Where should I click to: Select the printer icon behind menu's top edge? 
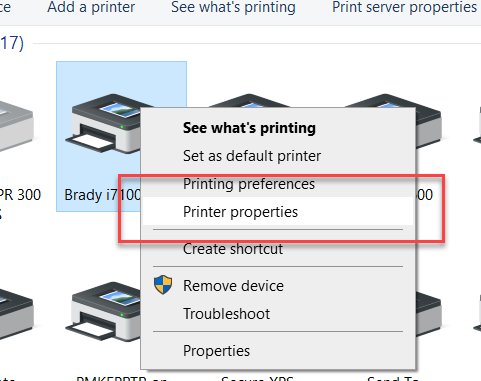pos(248,100)
